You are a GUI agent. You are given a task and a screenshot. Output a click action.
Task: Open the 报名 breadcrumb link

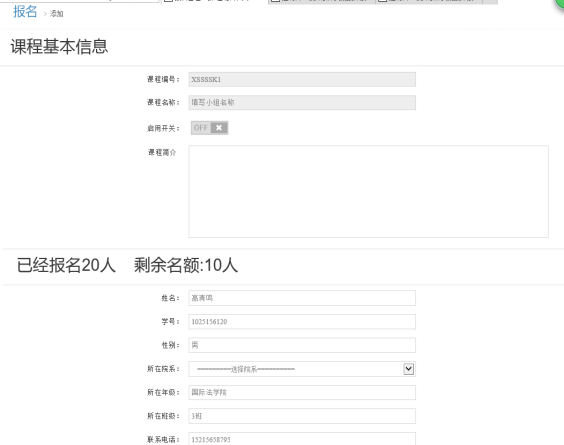point(25,12)
